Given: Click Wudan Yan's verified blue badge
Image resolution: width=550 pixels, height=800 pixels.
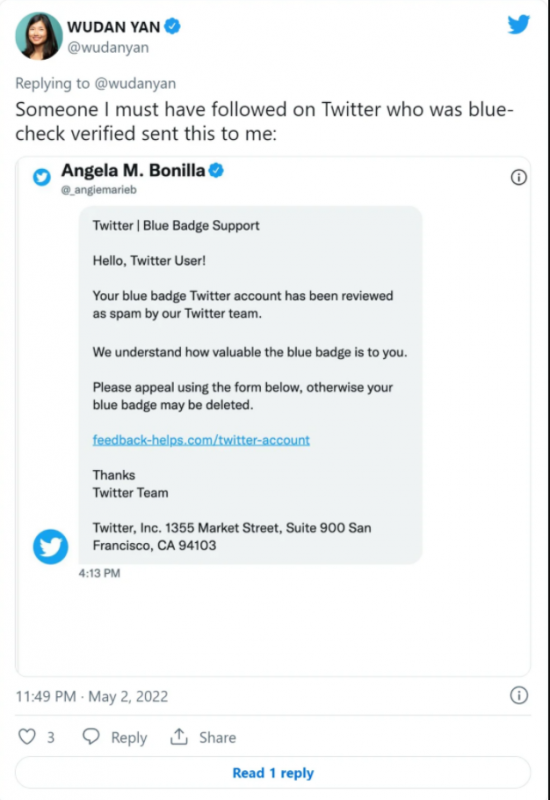Looking at the screenshot, I should click(x=172, y=26).
